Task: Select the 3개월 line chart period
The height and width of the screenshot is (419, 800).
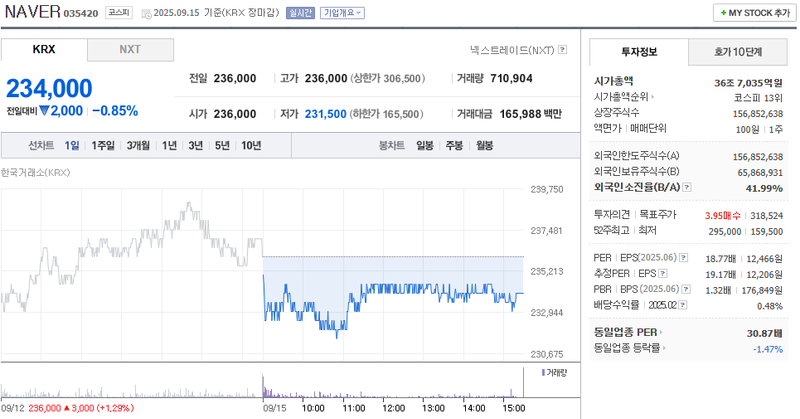Action: pos(138,145)
